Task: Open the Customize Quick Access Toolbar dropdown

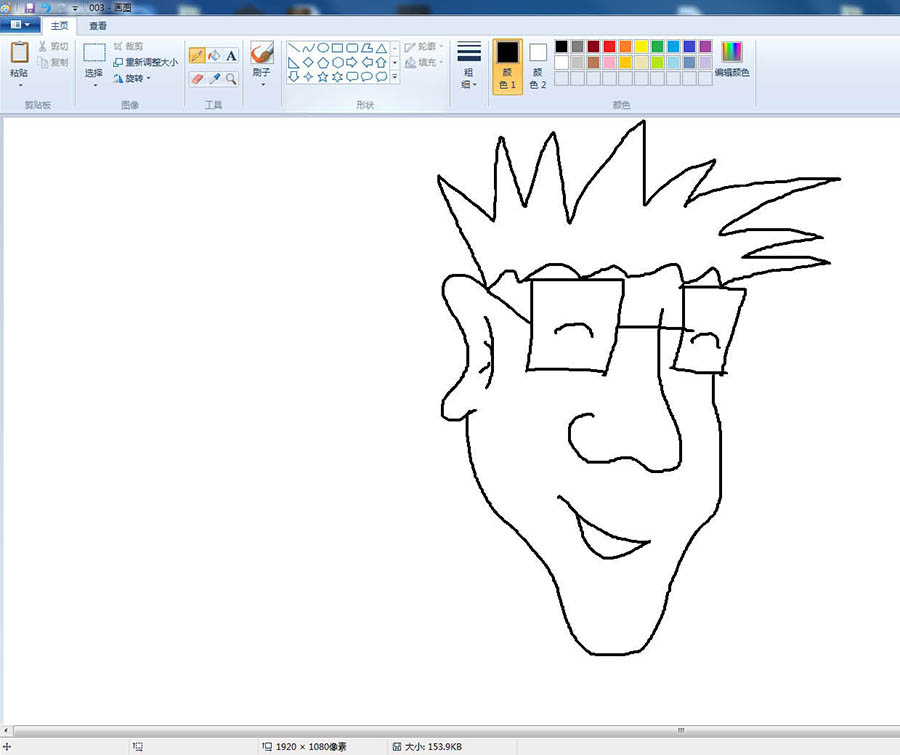Action: [x=75, y=8]
